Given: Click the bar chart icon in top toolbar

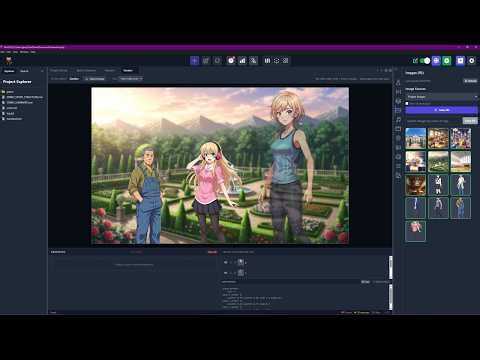Looking at the screenshot, I should [242, 60].
